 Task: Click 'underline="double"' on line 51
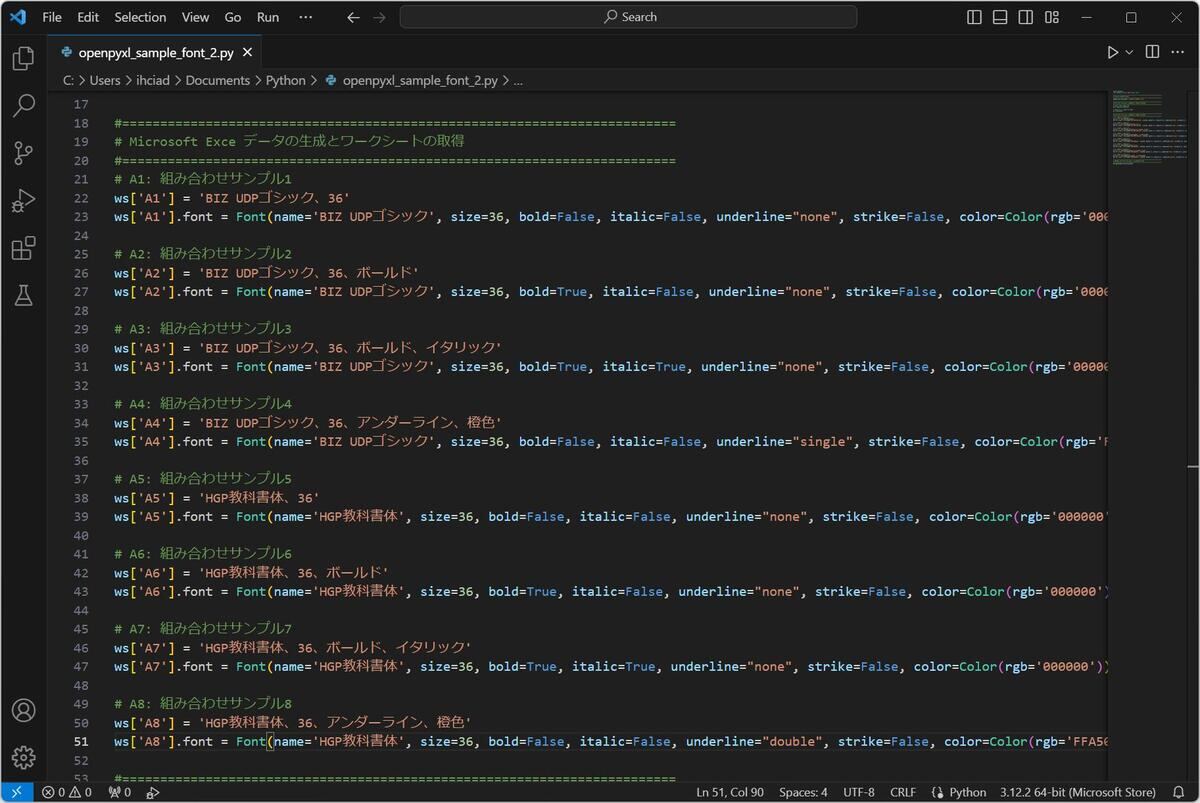point(754,741)
